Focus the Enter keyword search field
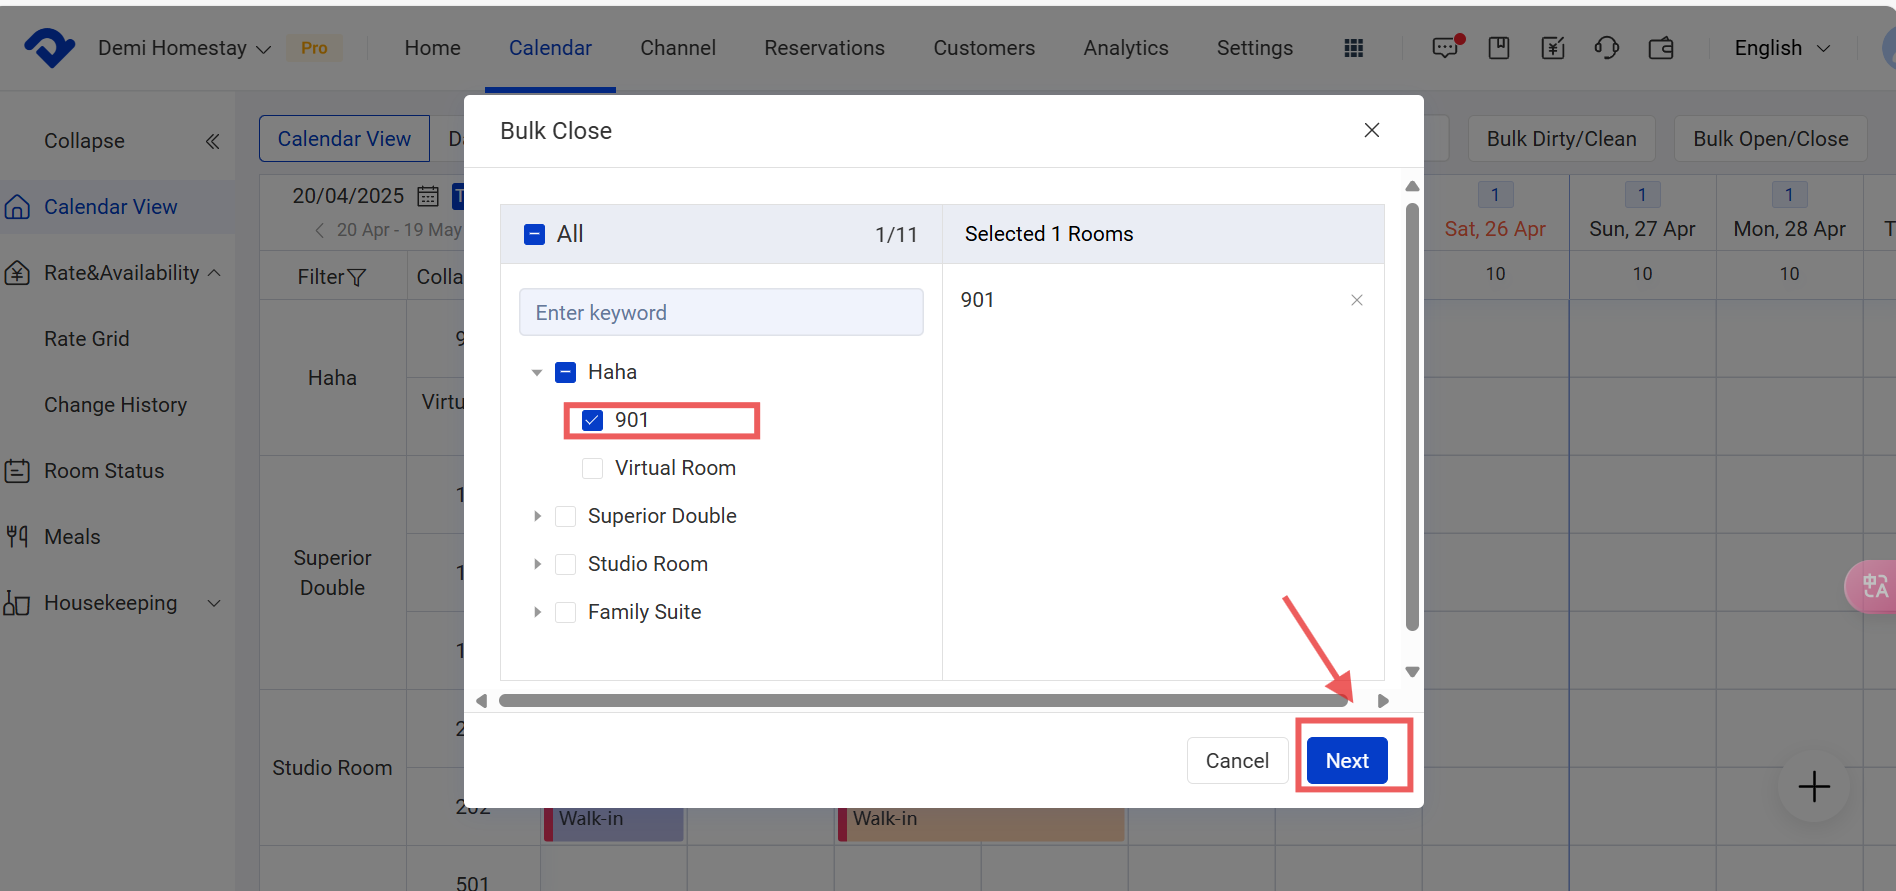The width and height of the screenshot is (1896, 891). pyautogui.click(x=720, y=313)
